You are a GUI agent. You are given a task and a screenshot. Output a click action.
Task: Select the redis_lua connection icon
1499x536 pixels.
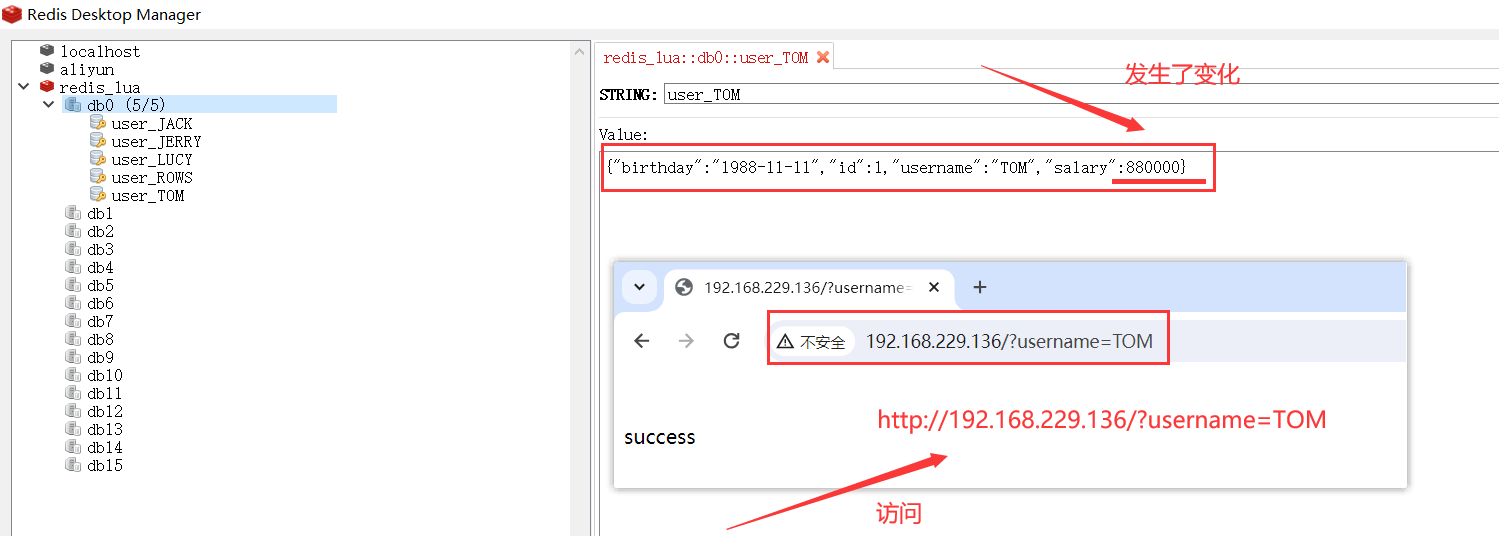(47, 87)
